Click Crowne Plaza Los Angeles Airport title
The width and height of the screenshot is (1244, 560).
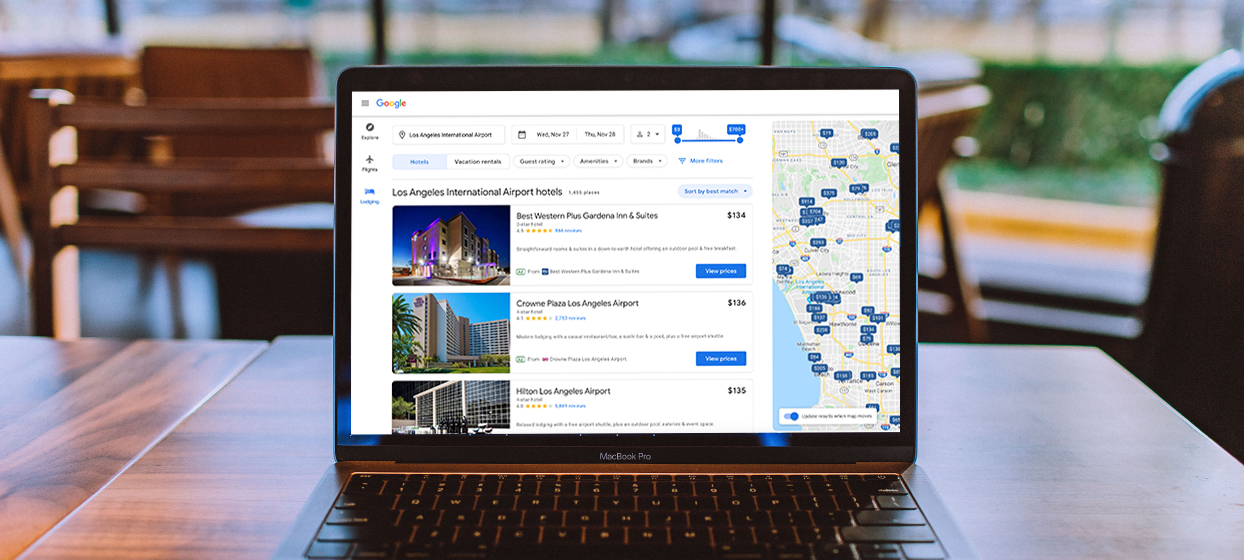click(x=577, y=303)
